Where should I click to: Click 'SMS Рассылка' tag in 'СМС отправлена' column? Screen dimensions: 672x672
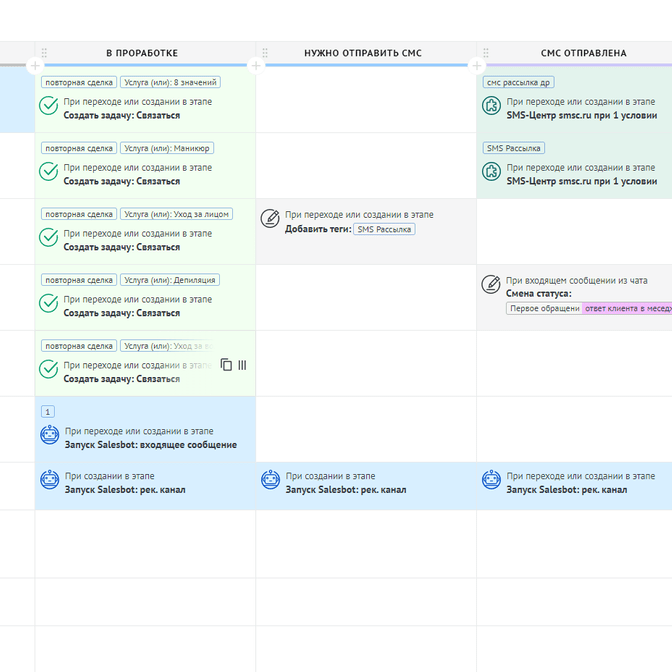click(513, 148)
